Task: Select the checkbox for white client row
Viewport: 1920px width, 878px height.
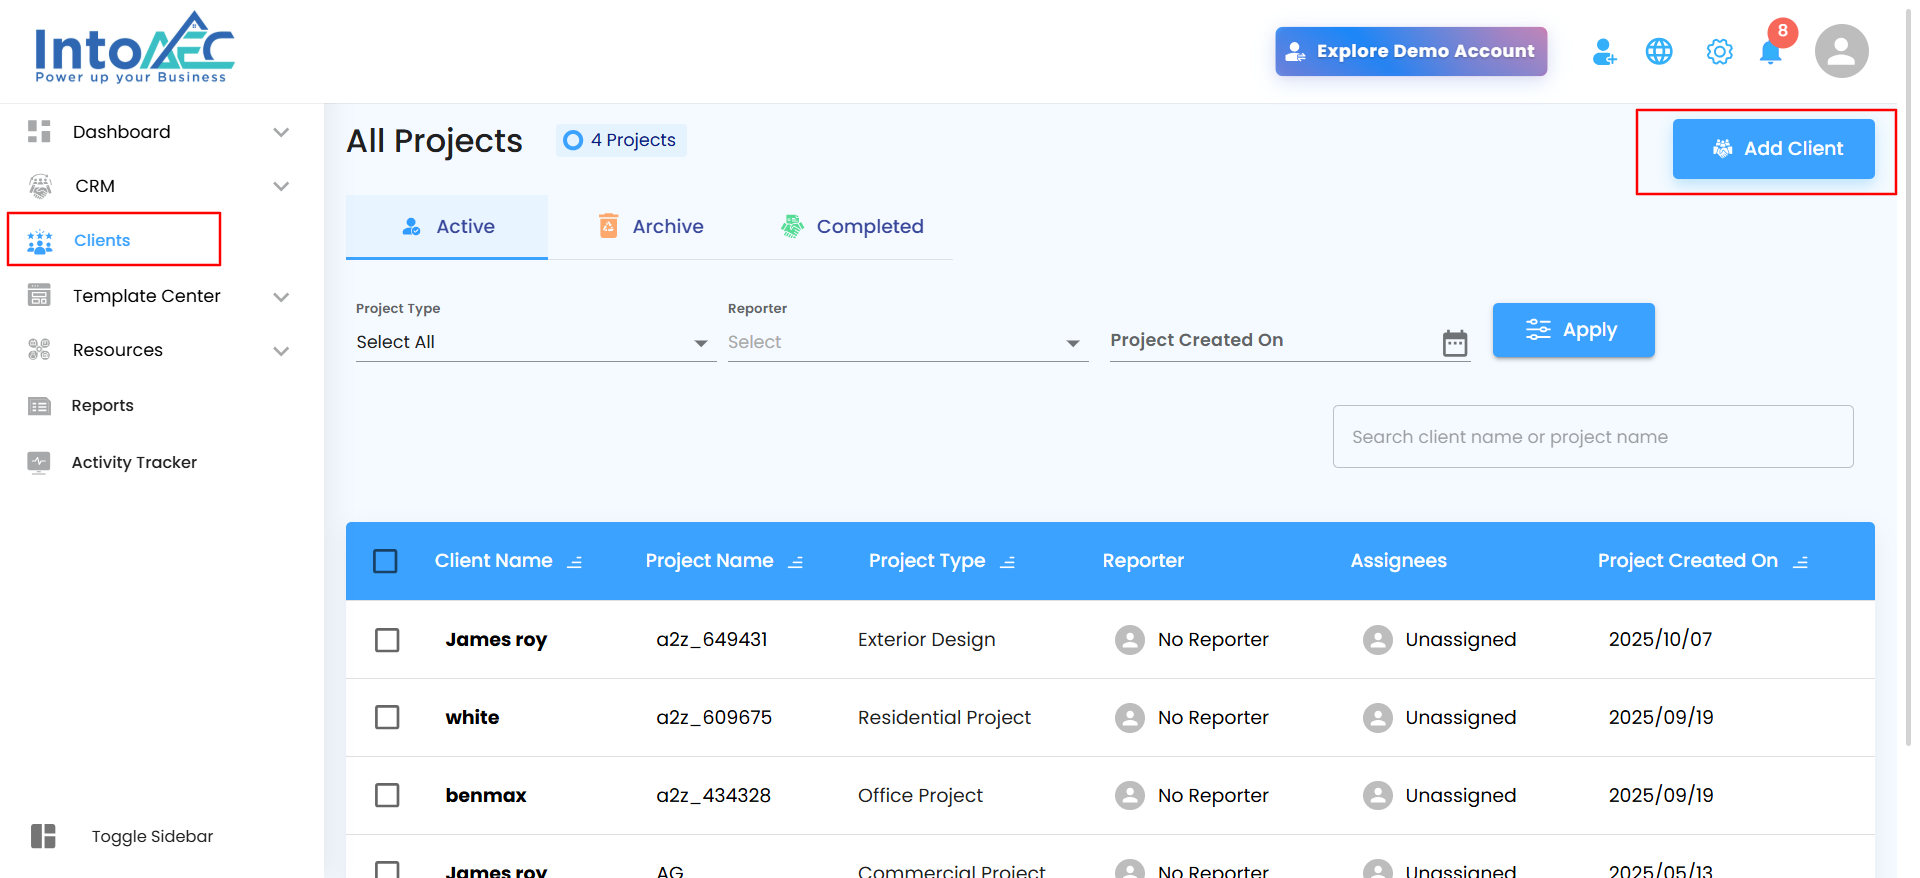Action: 387,717
